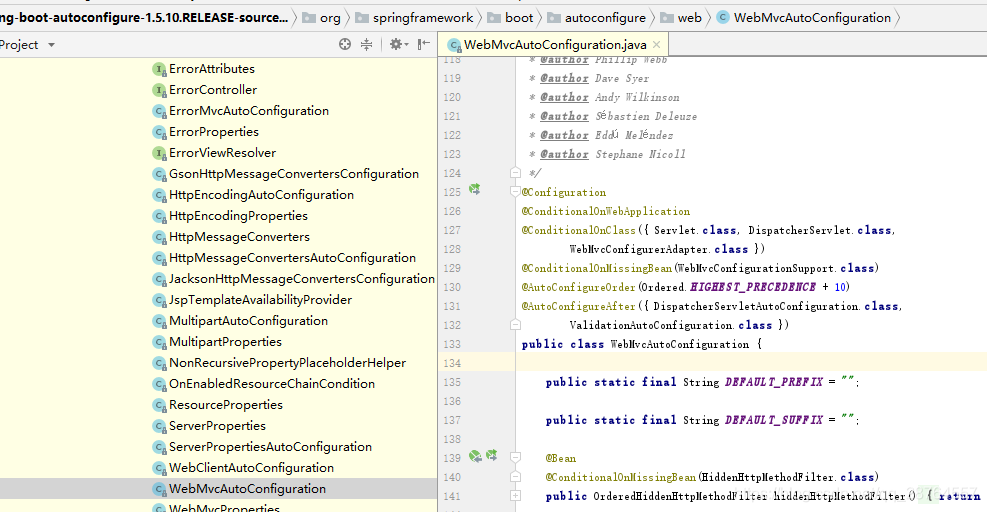
Task: Select ResourceProperties in the tree
Action: pyautogui.click(x=225, y=404)
